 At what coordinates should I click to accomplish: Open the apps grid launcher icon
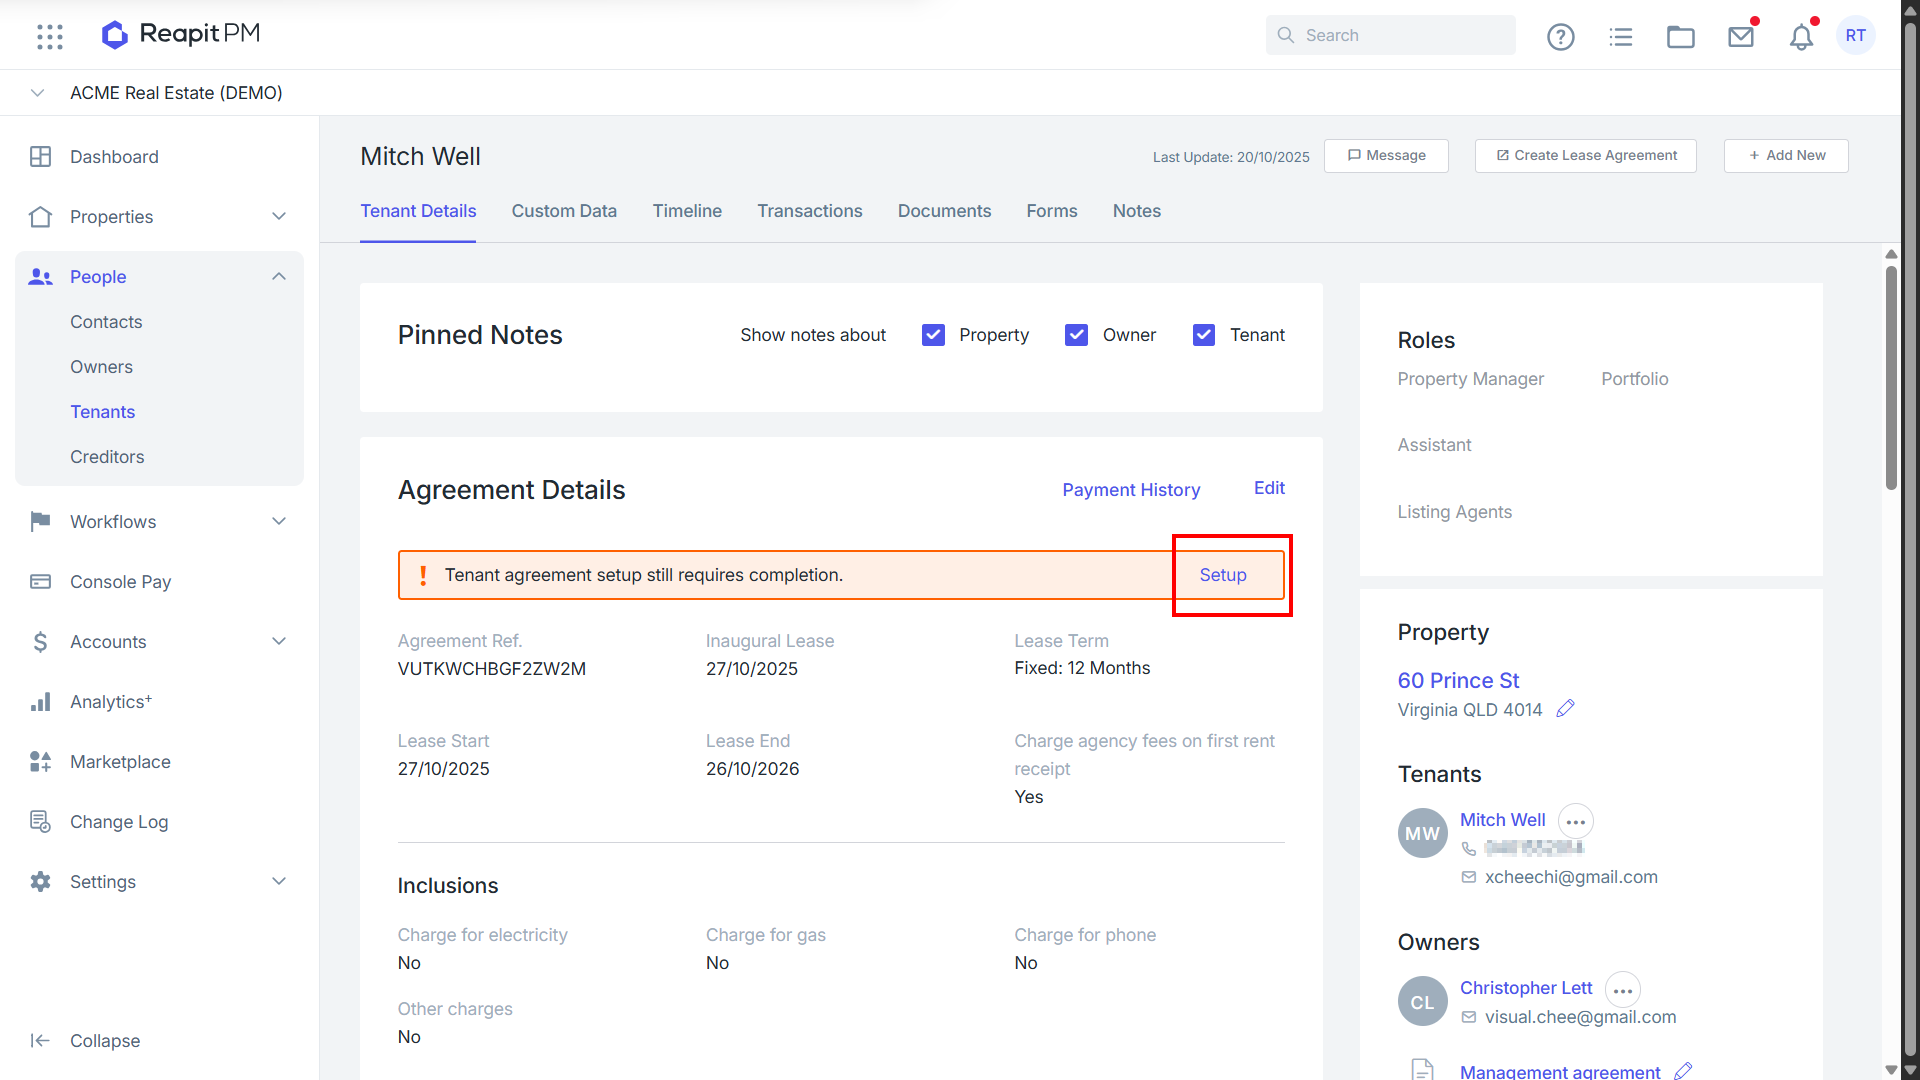50,36
